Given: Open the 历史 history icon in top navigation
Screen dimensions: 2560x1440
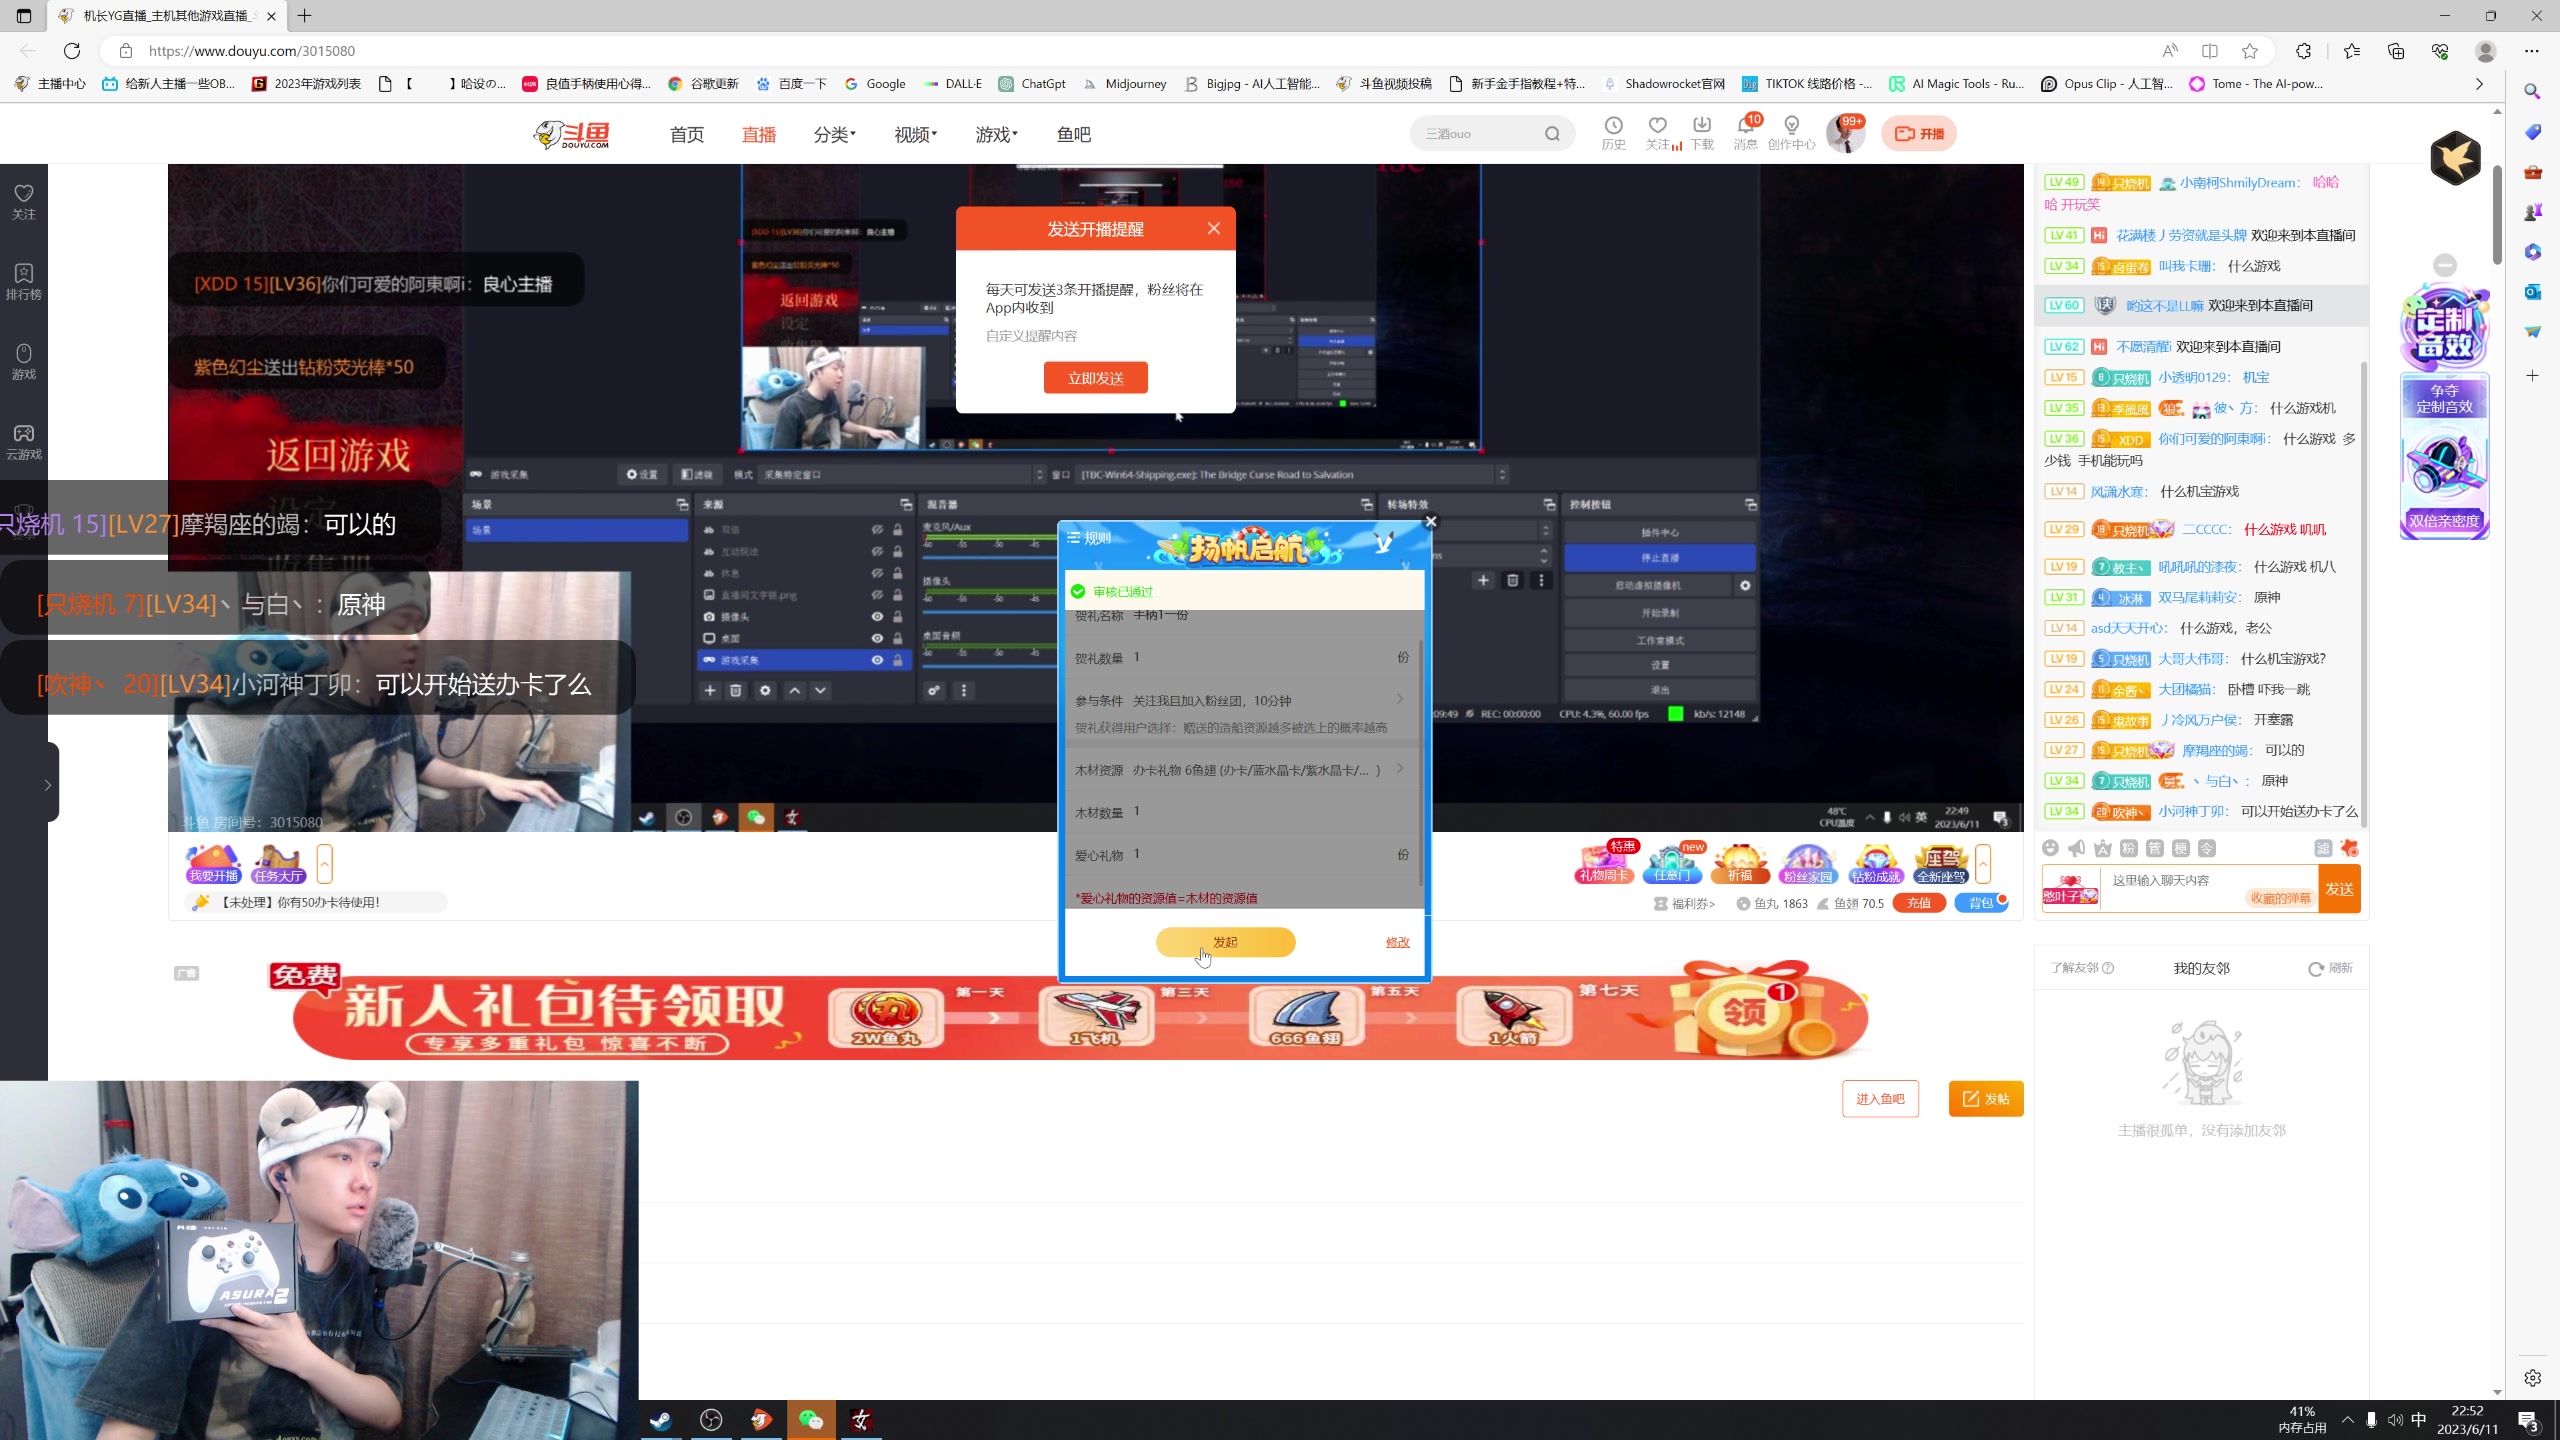Looking at the screenshot, I should tap(1612, 131).
